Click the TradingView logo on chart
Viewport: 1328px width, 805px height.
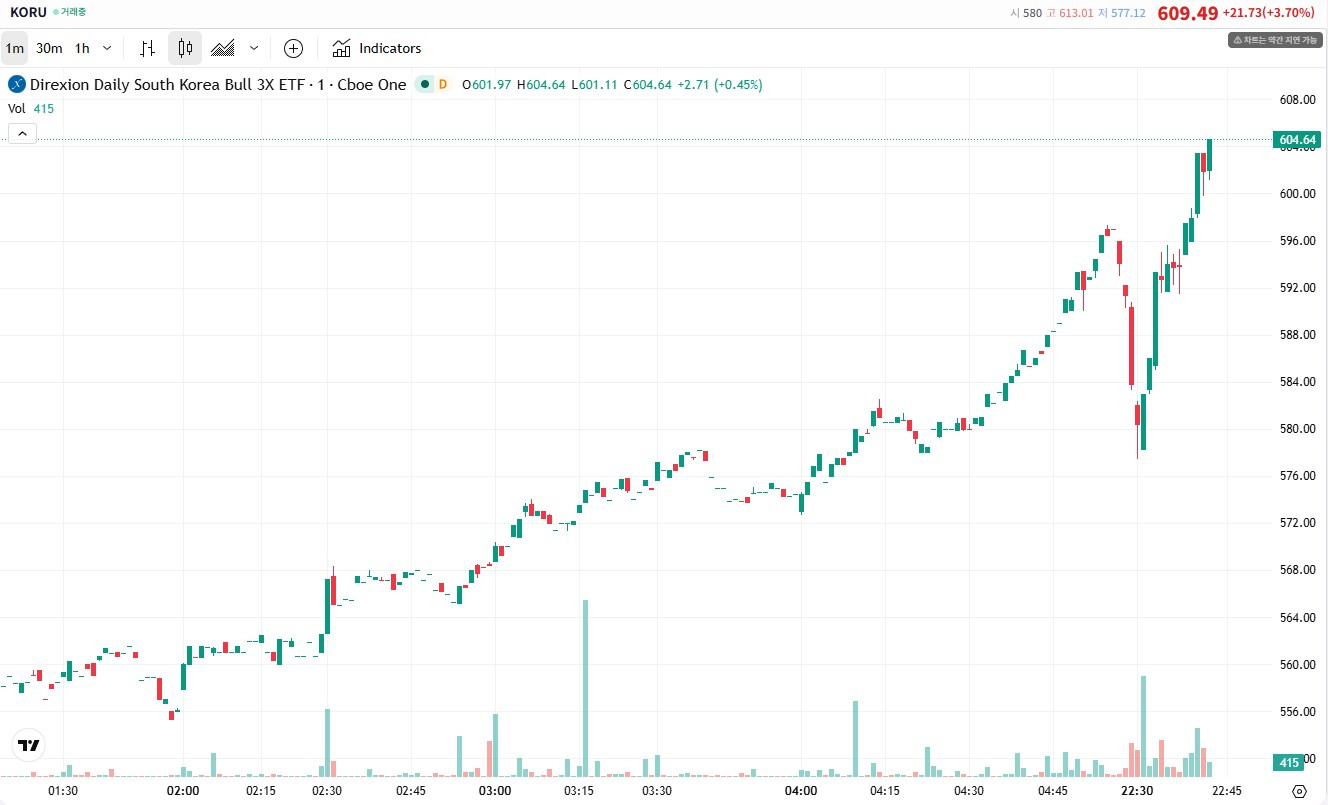click(x=28, y=745)
